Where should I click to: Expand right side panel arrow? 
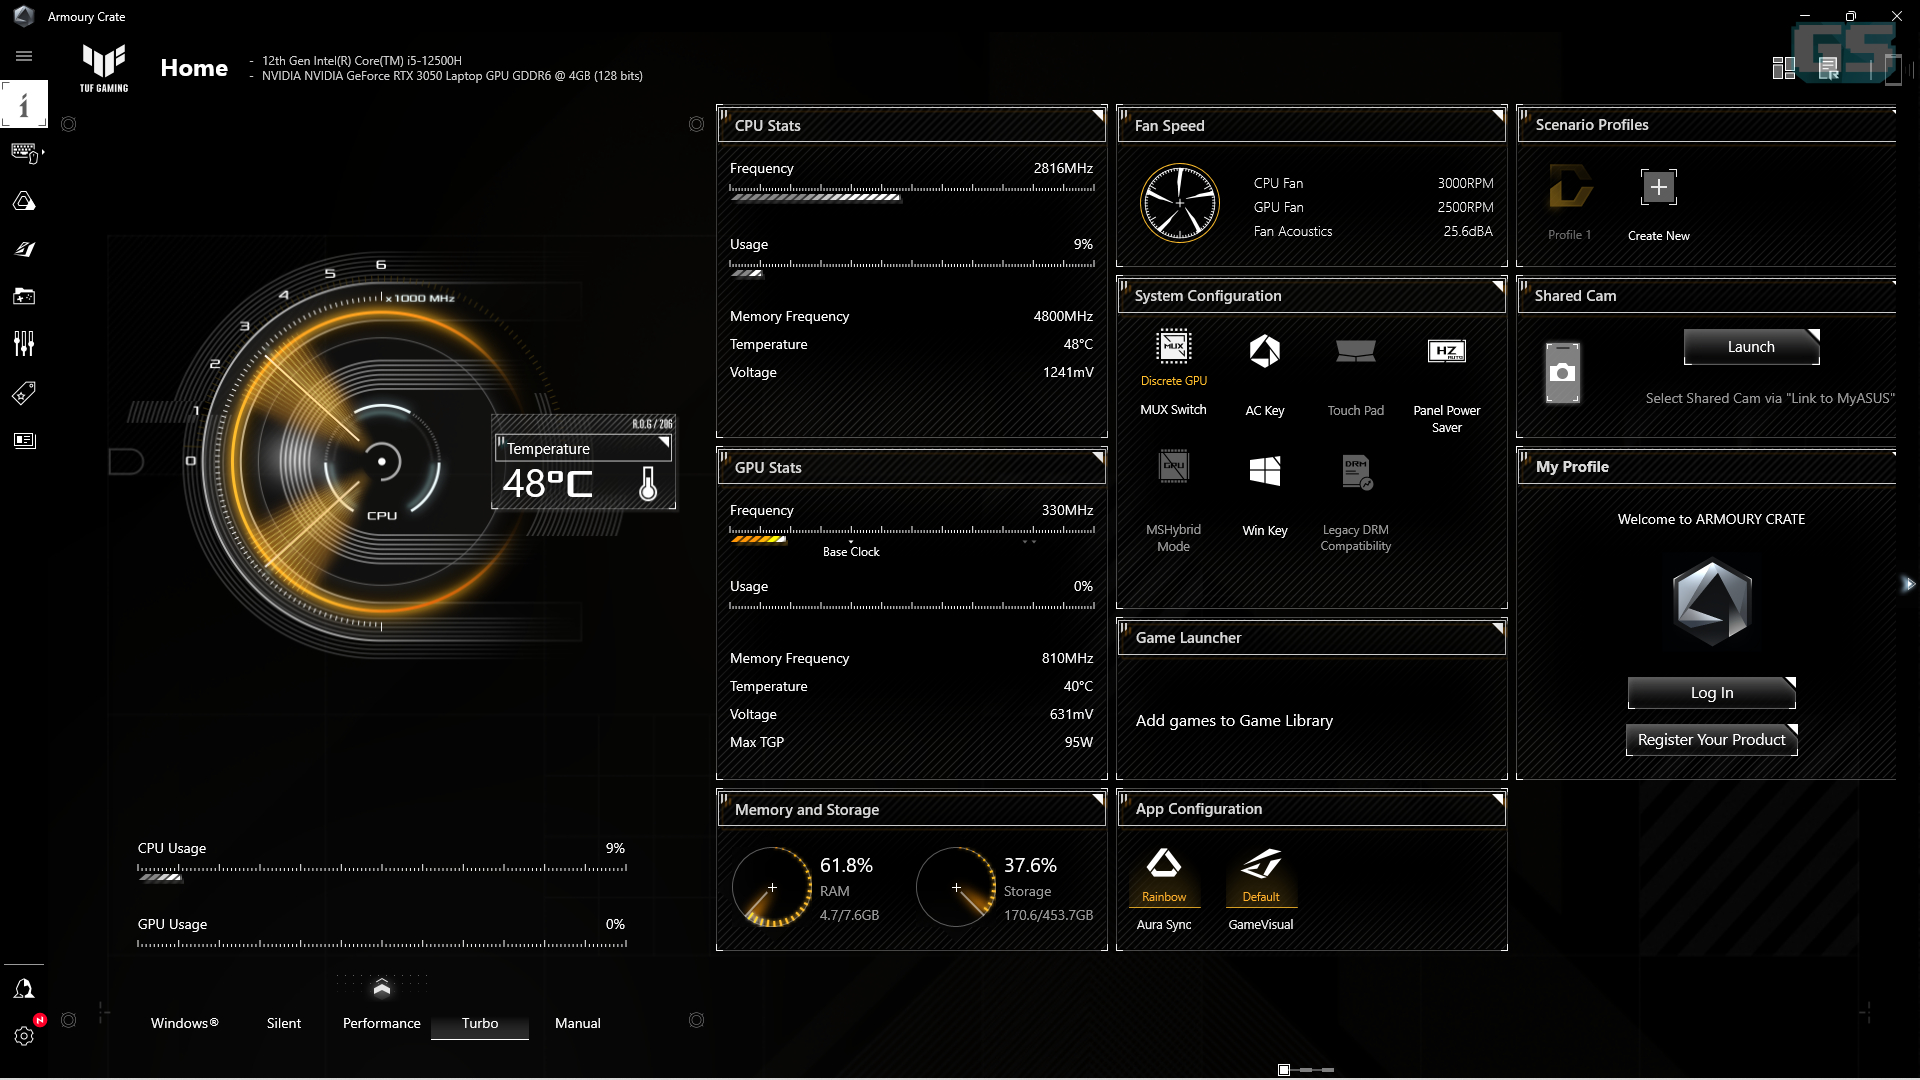click(1908, 584)
